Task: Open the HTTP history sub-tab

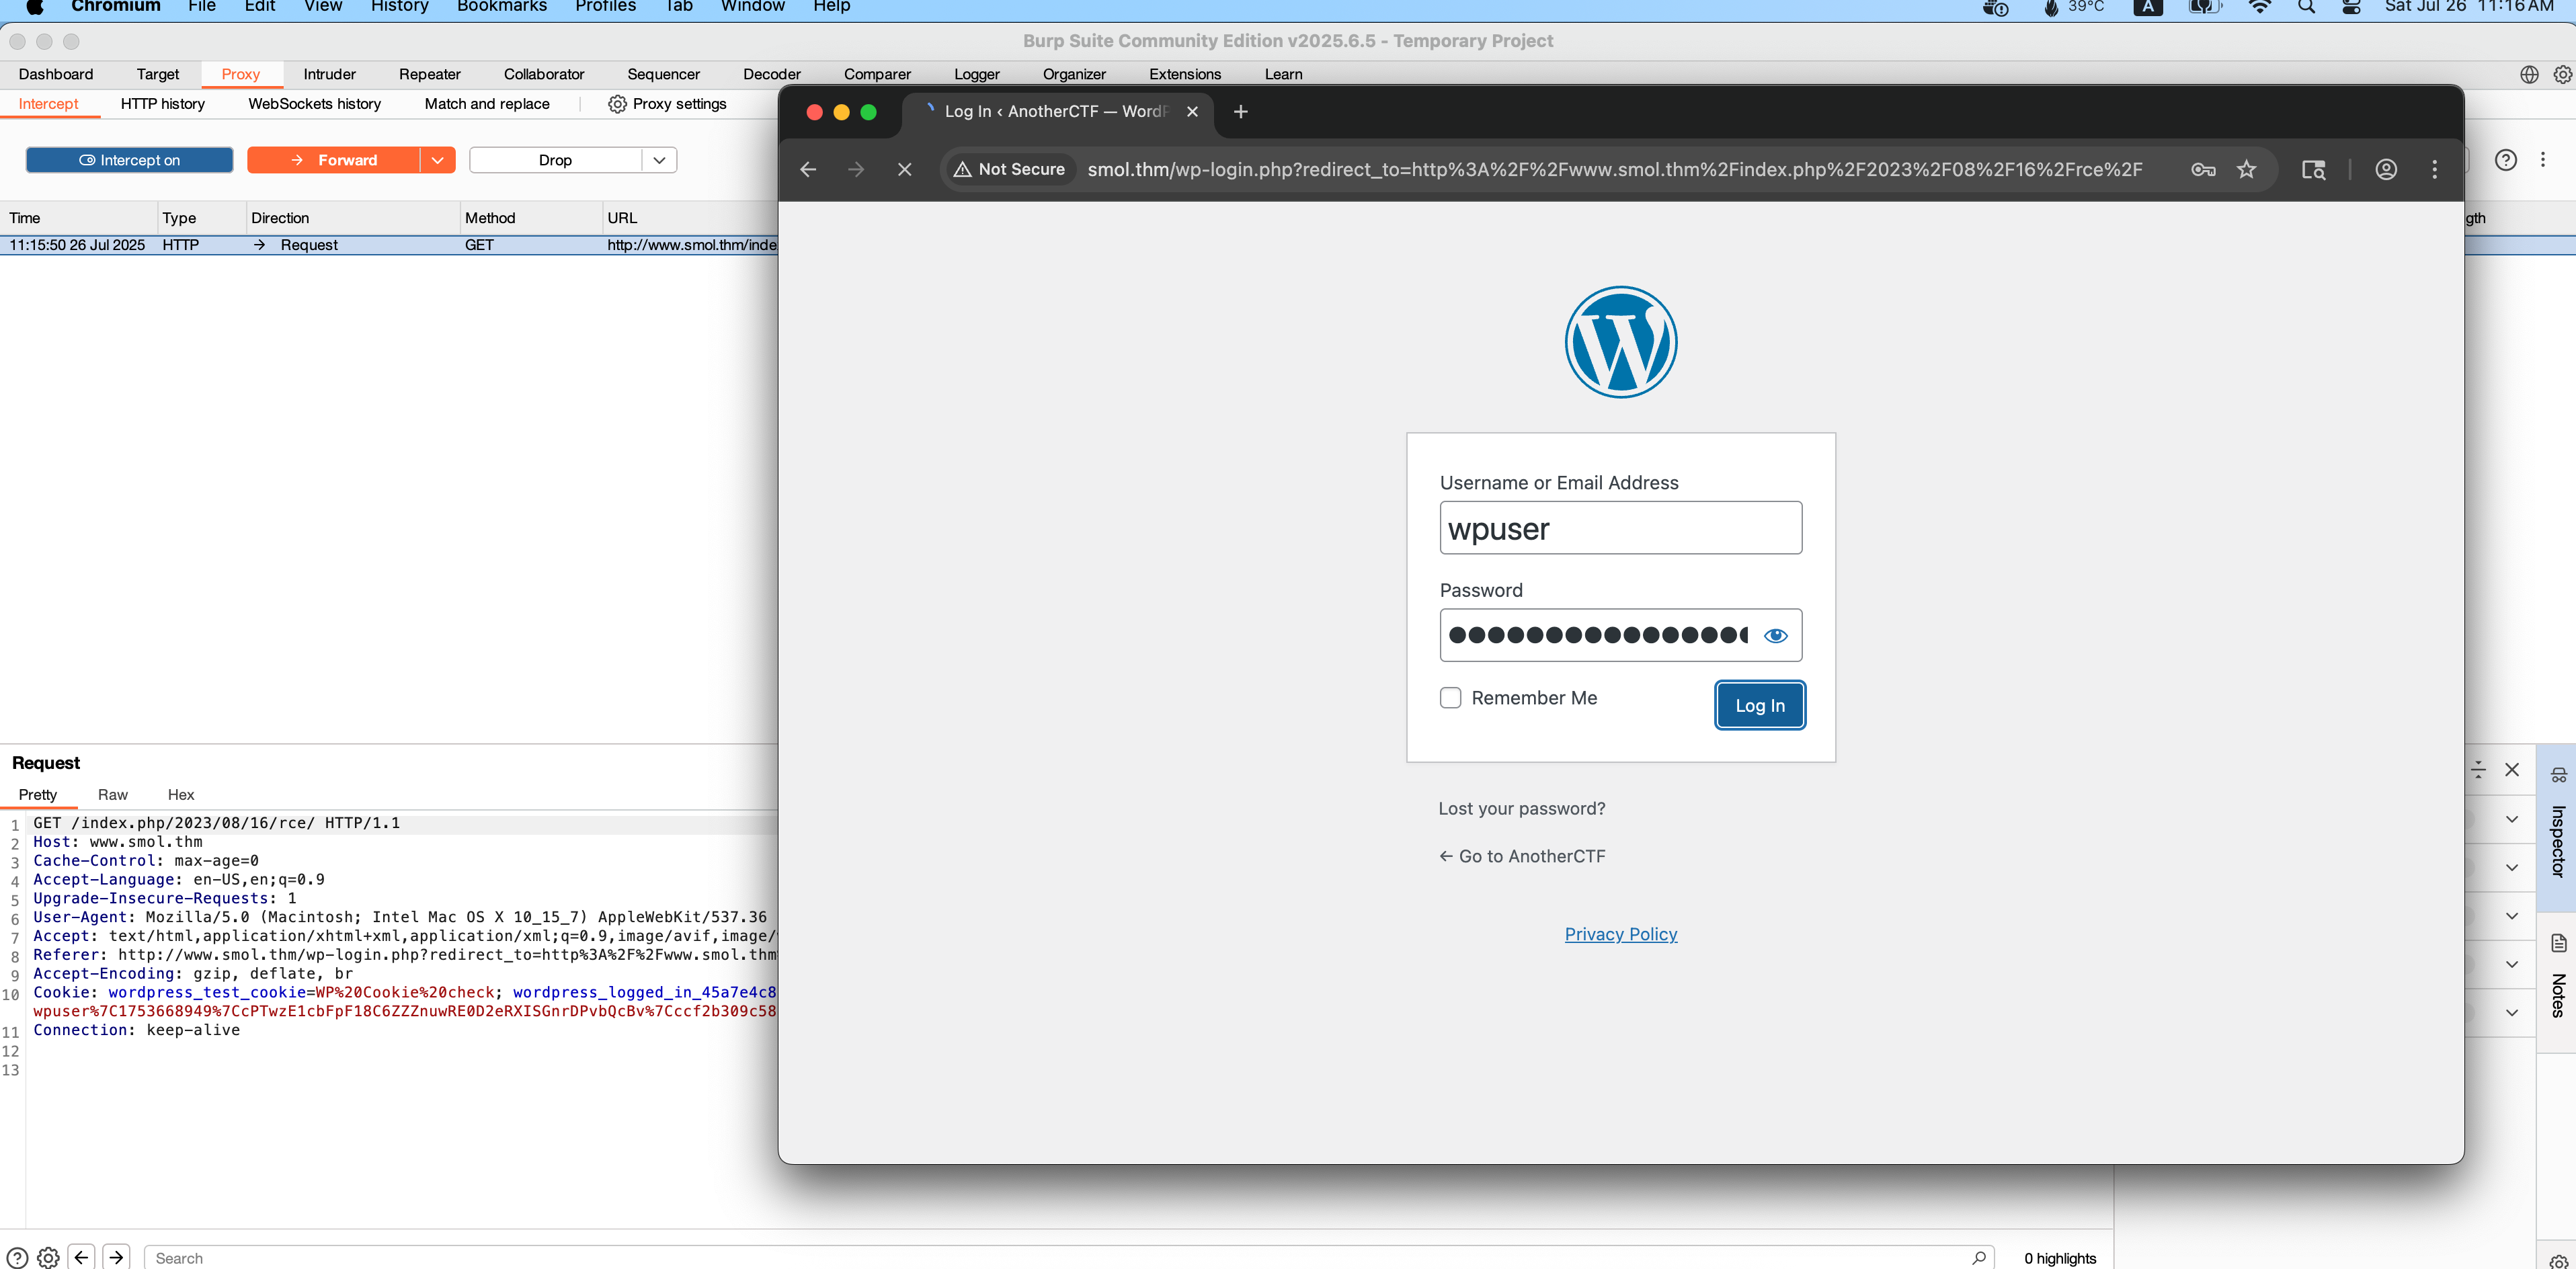Action: coord(162,104)
